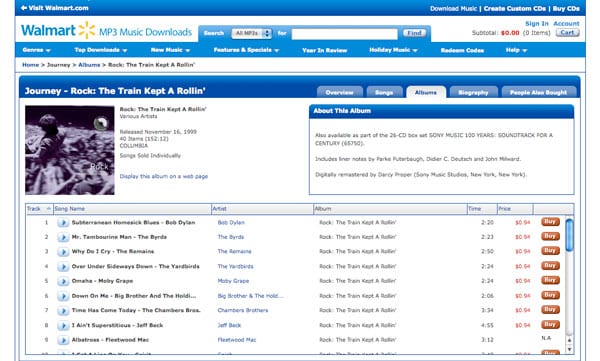This screenshot has height=361, width=600.
Task: Go to Home breadcrumb
Action: click(x=31, y=65)
